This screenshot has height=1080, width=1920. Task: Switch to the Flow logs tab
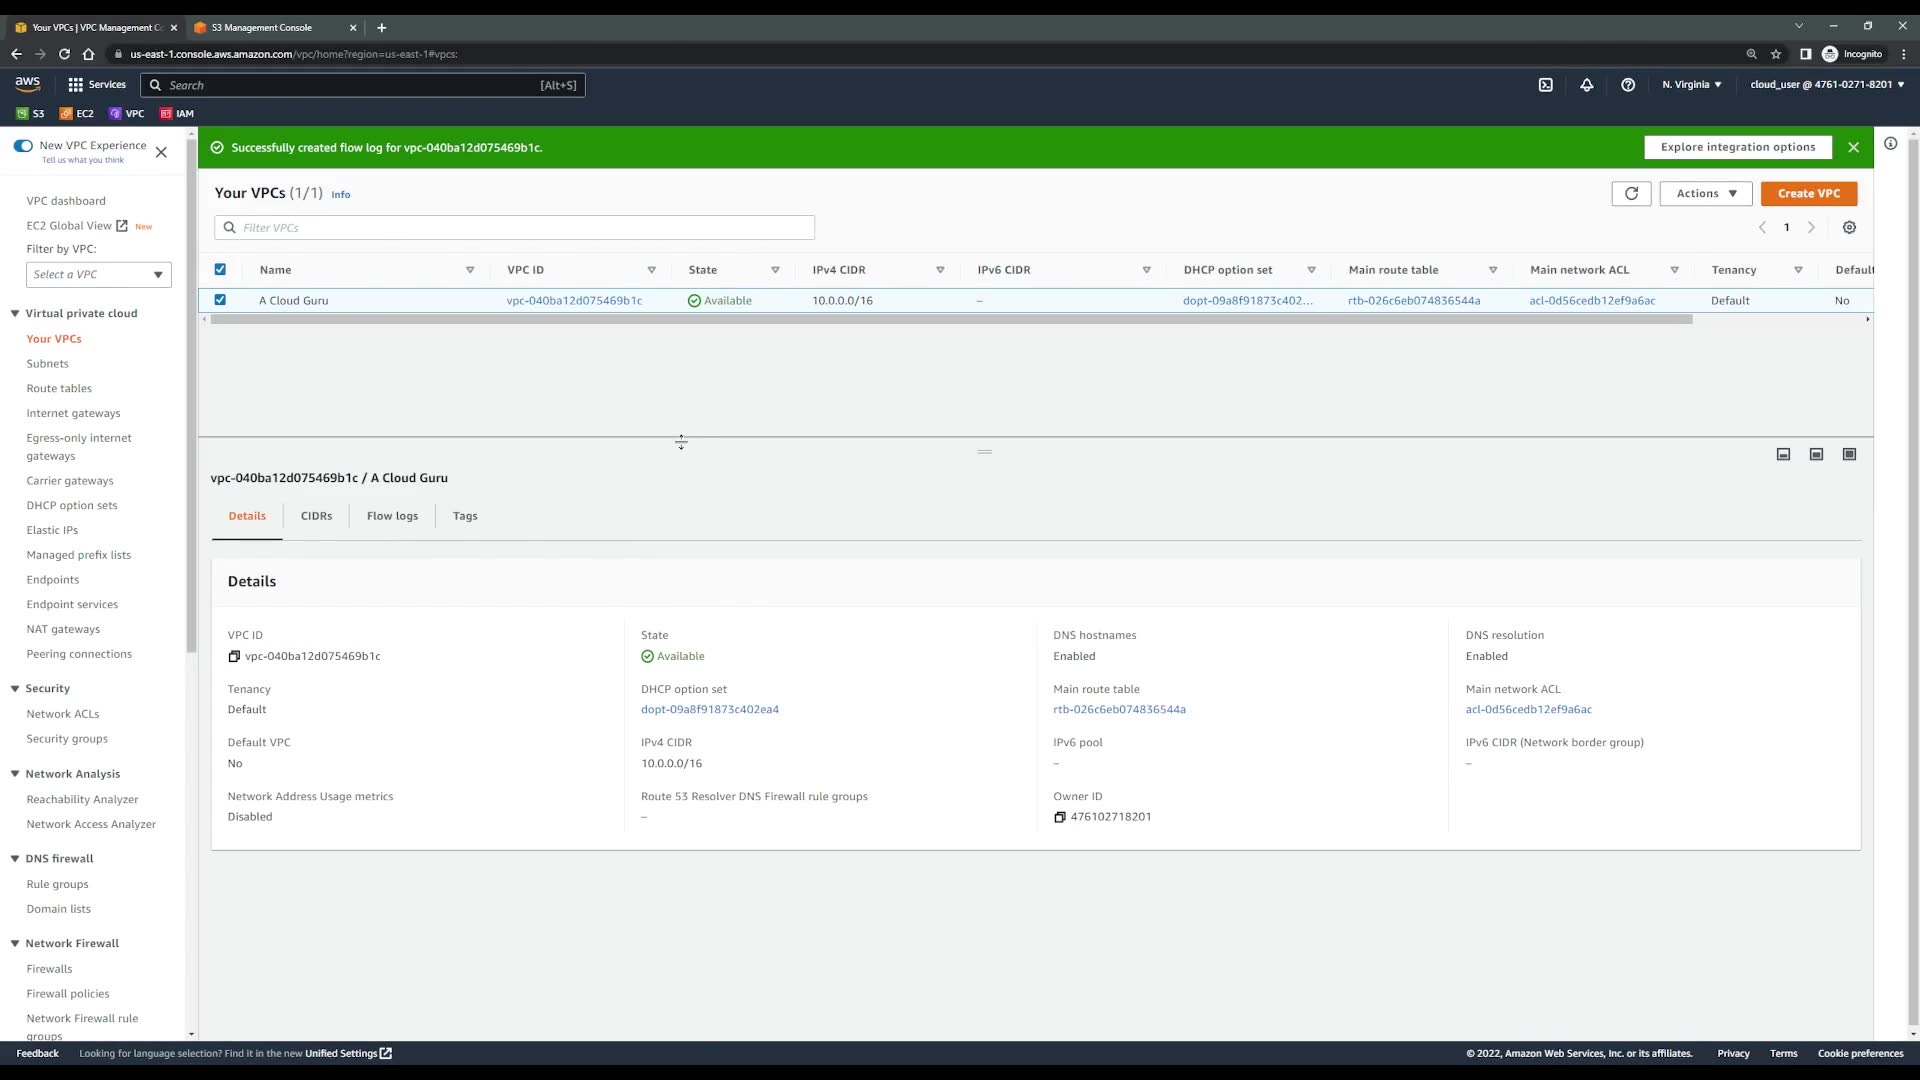[392, 516]
